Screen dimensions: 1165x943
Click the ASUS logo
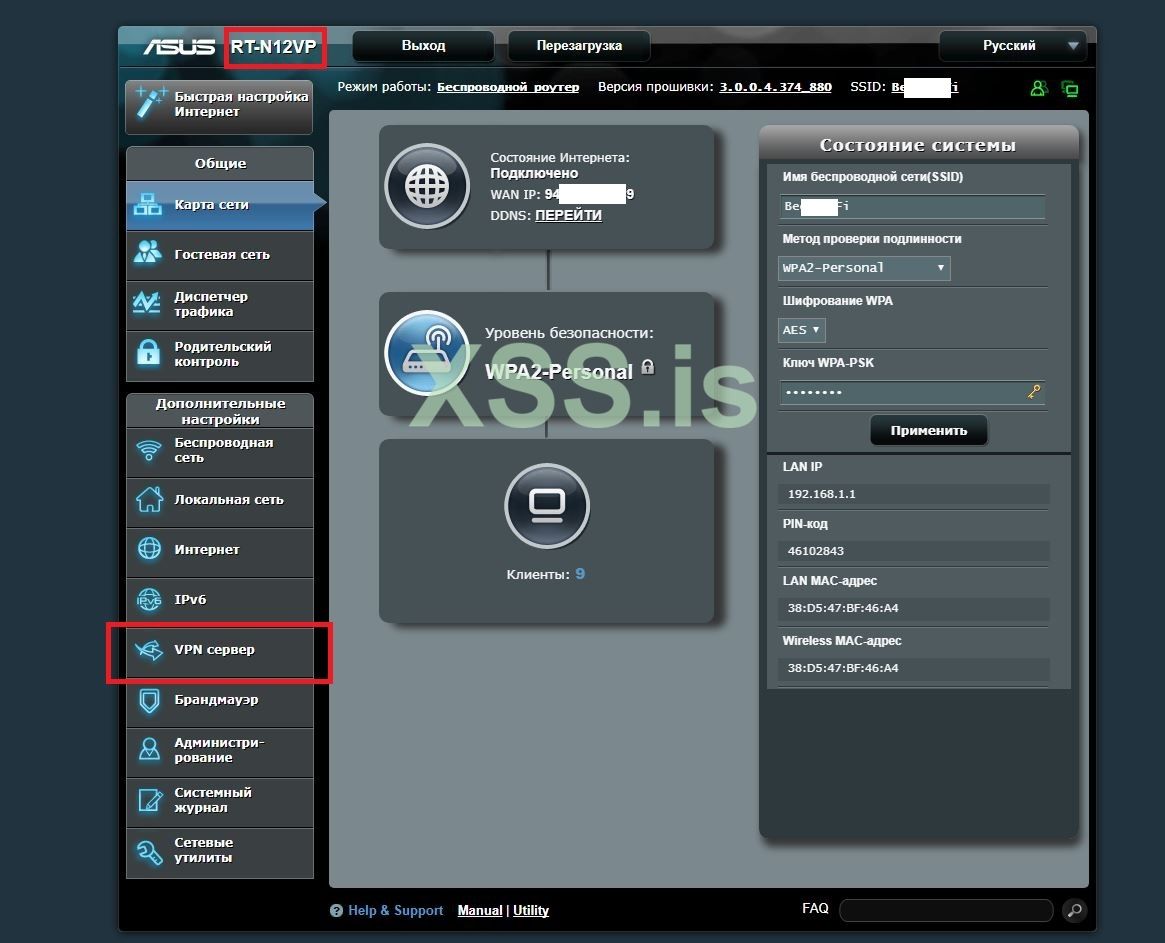coord(179,47)
